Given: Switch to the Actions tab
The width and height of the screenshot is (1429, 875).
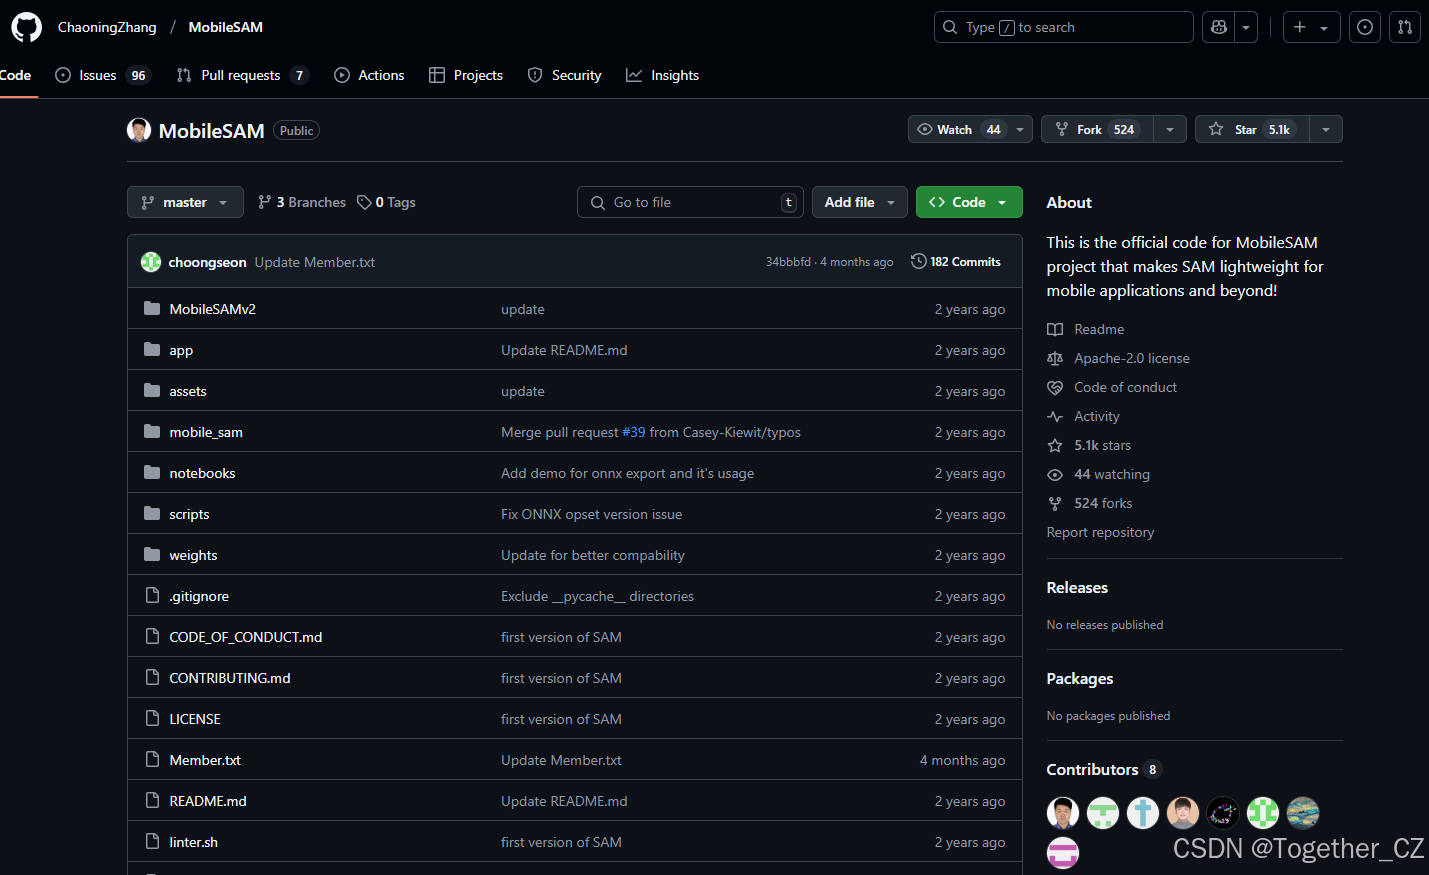Looking at the screenshot, I should [369, 75].
